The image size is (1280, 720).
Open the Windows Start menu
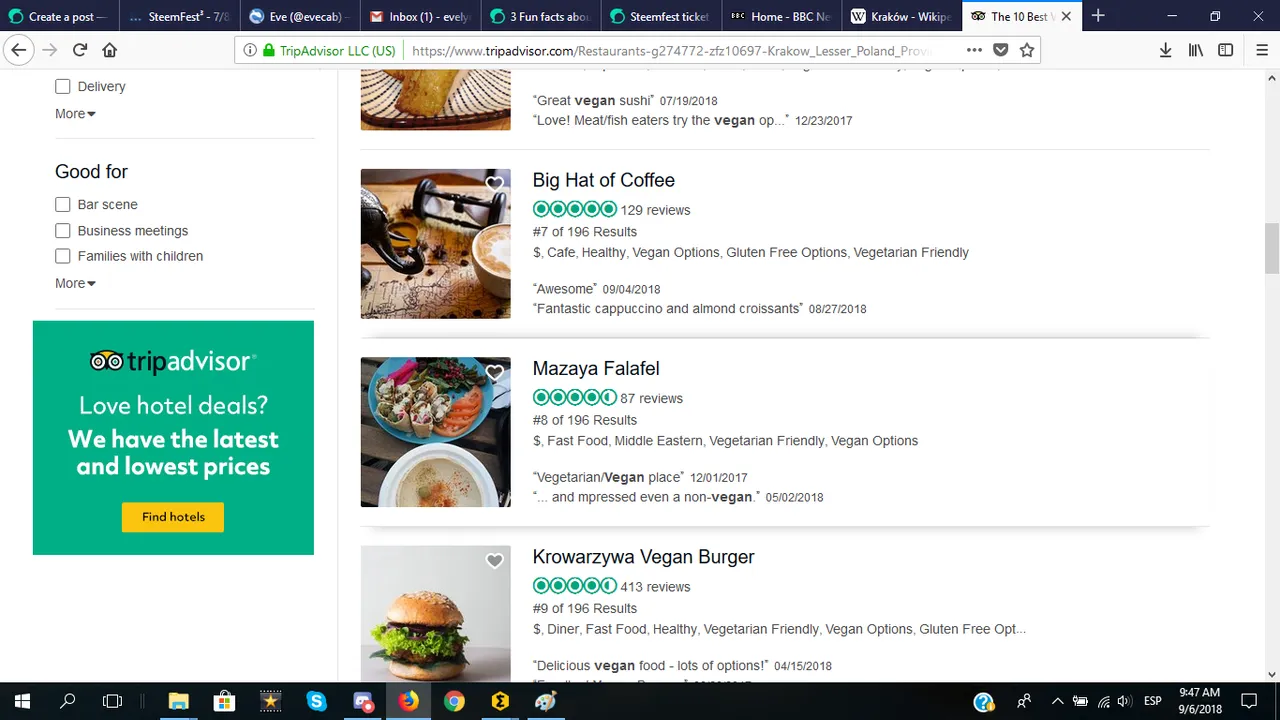[22, 701]
